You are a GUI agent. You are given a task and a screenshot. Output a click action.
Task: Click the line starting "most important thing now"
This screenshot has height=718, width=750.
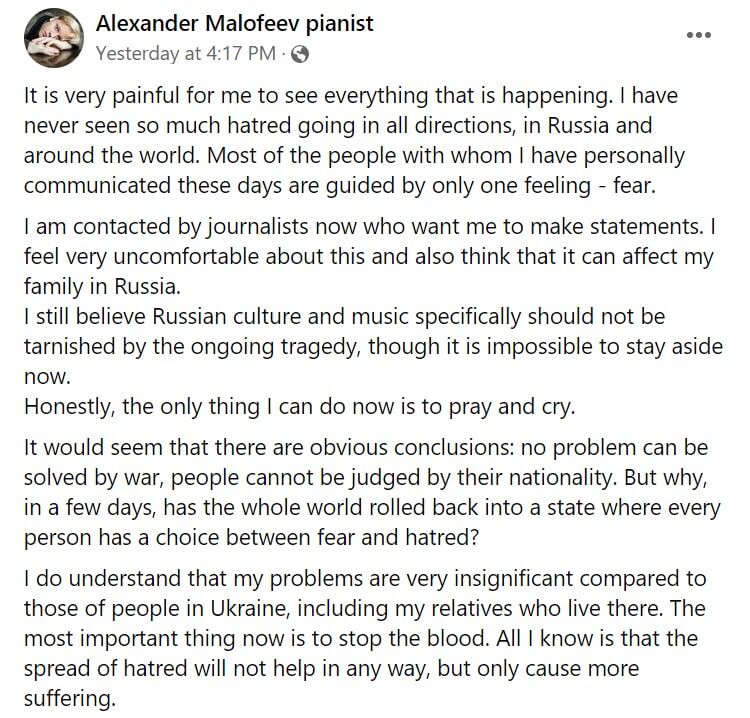[x=366, y=638]
